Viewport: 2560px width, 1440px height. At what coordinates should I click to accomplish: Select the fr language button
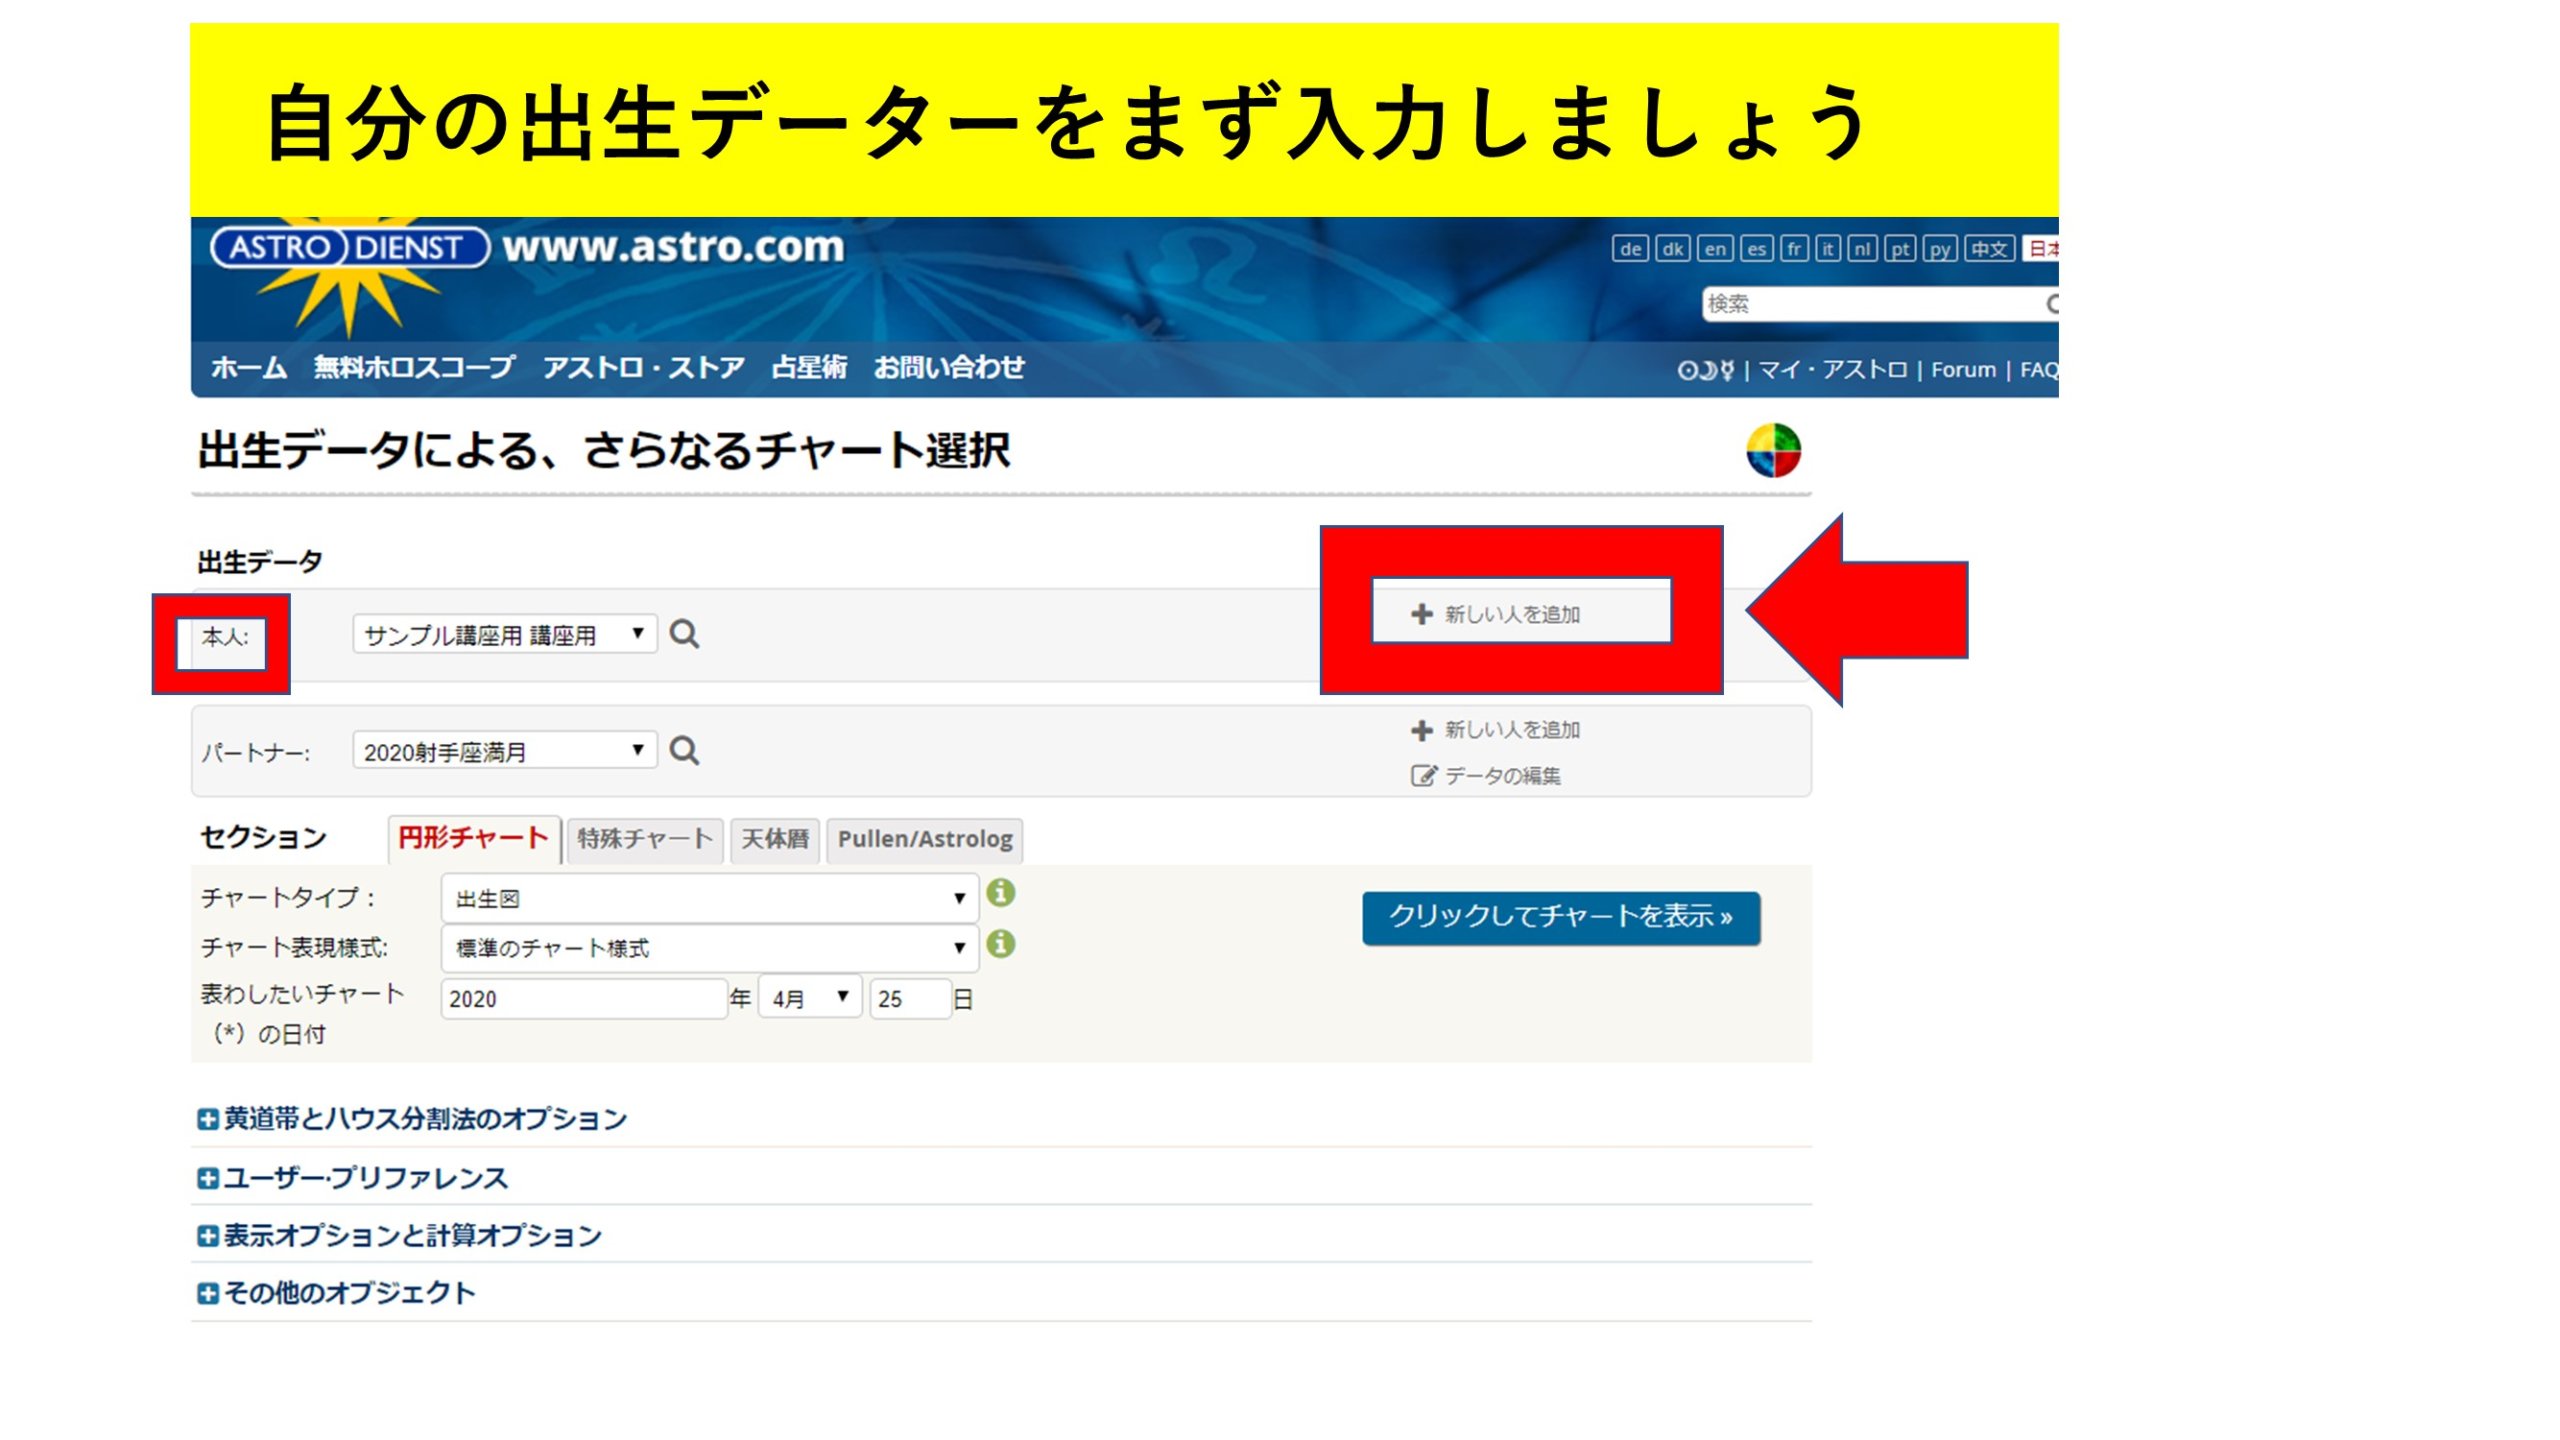[x=1795, y=249]
